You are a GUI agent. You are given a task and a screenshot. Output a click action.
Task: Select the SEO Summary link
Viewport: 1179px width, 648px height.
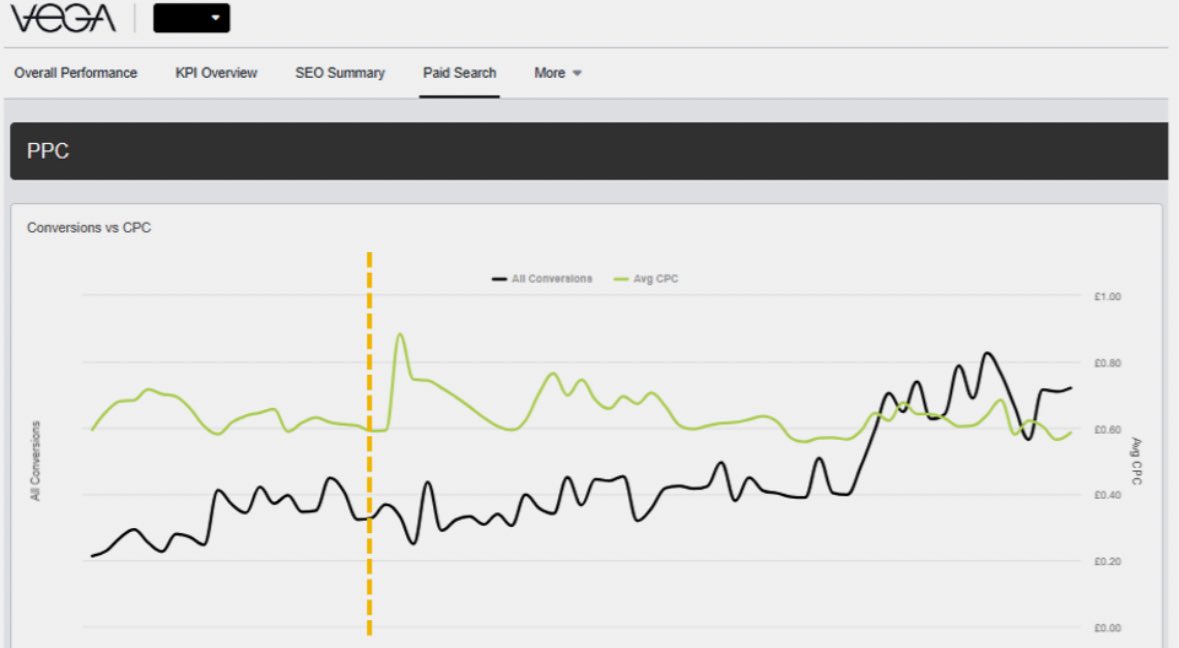pyautogui.click(x=338, y=72)
